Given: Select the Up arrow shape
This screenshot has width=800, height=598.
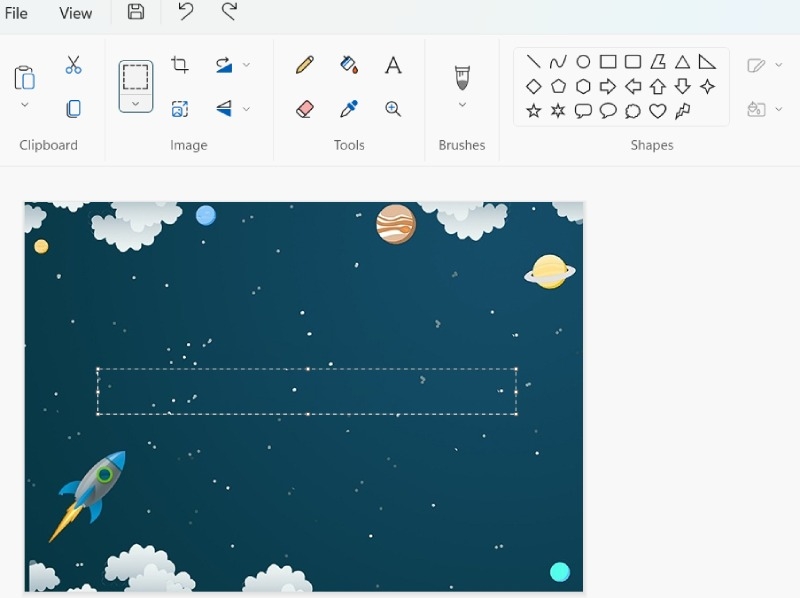Looking at the screenshot, I should pos(658,86).
